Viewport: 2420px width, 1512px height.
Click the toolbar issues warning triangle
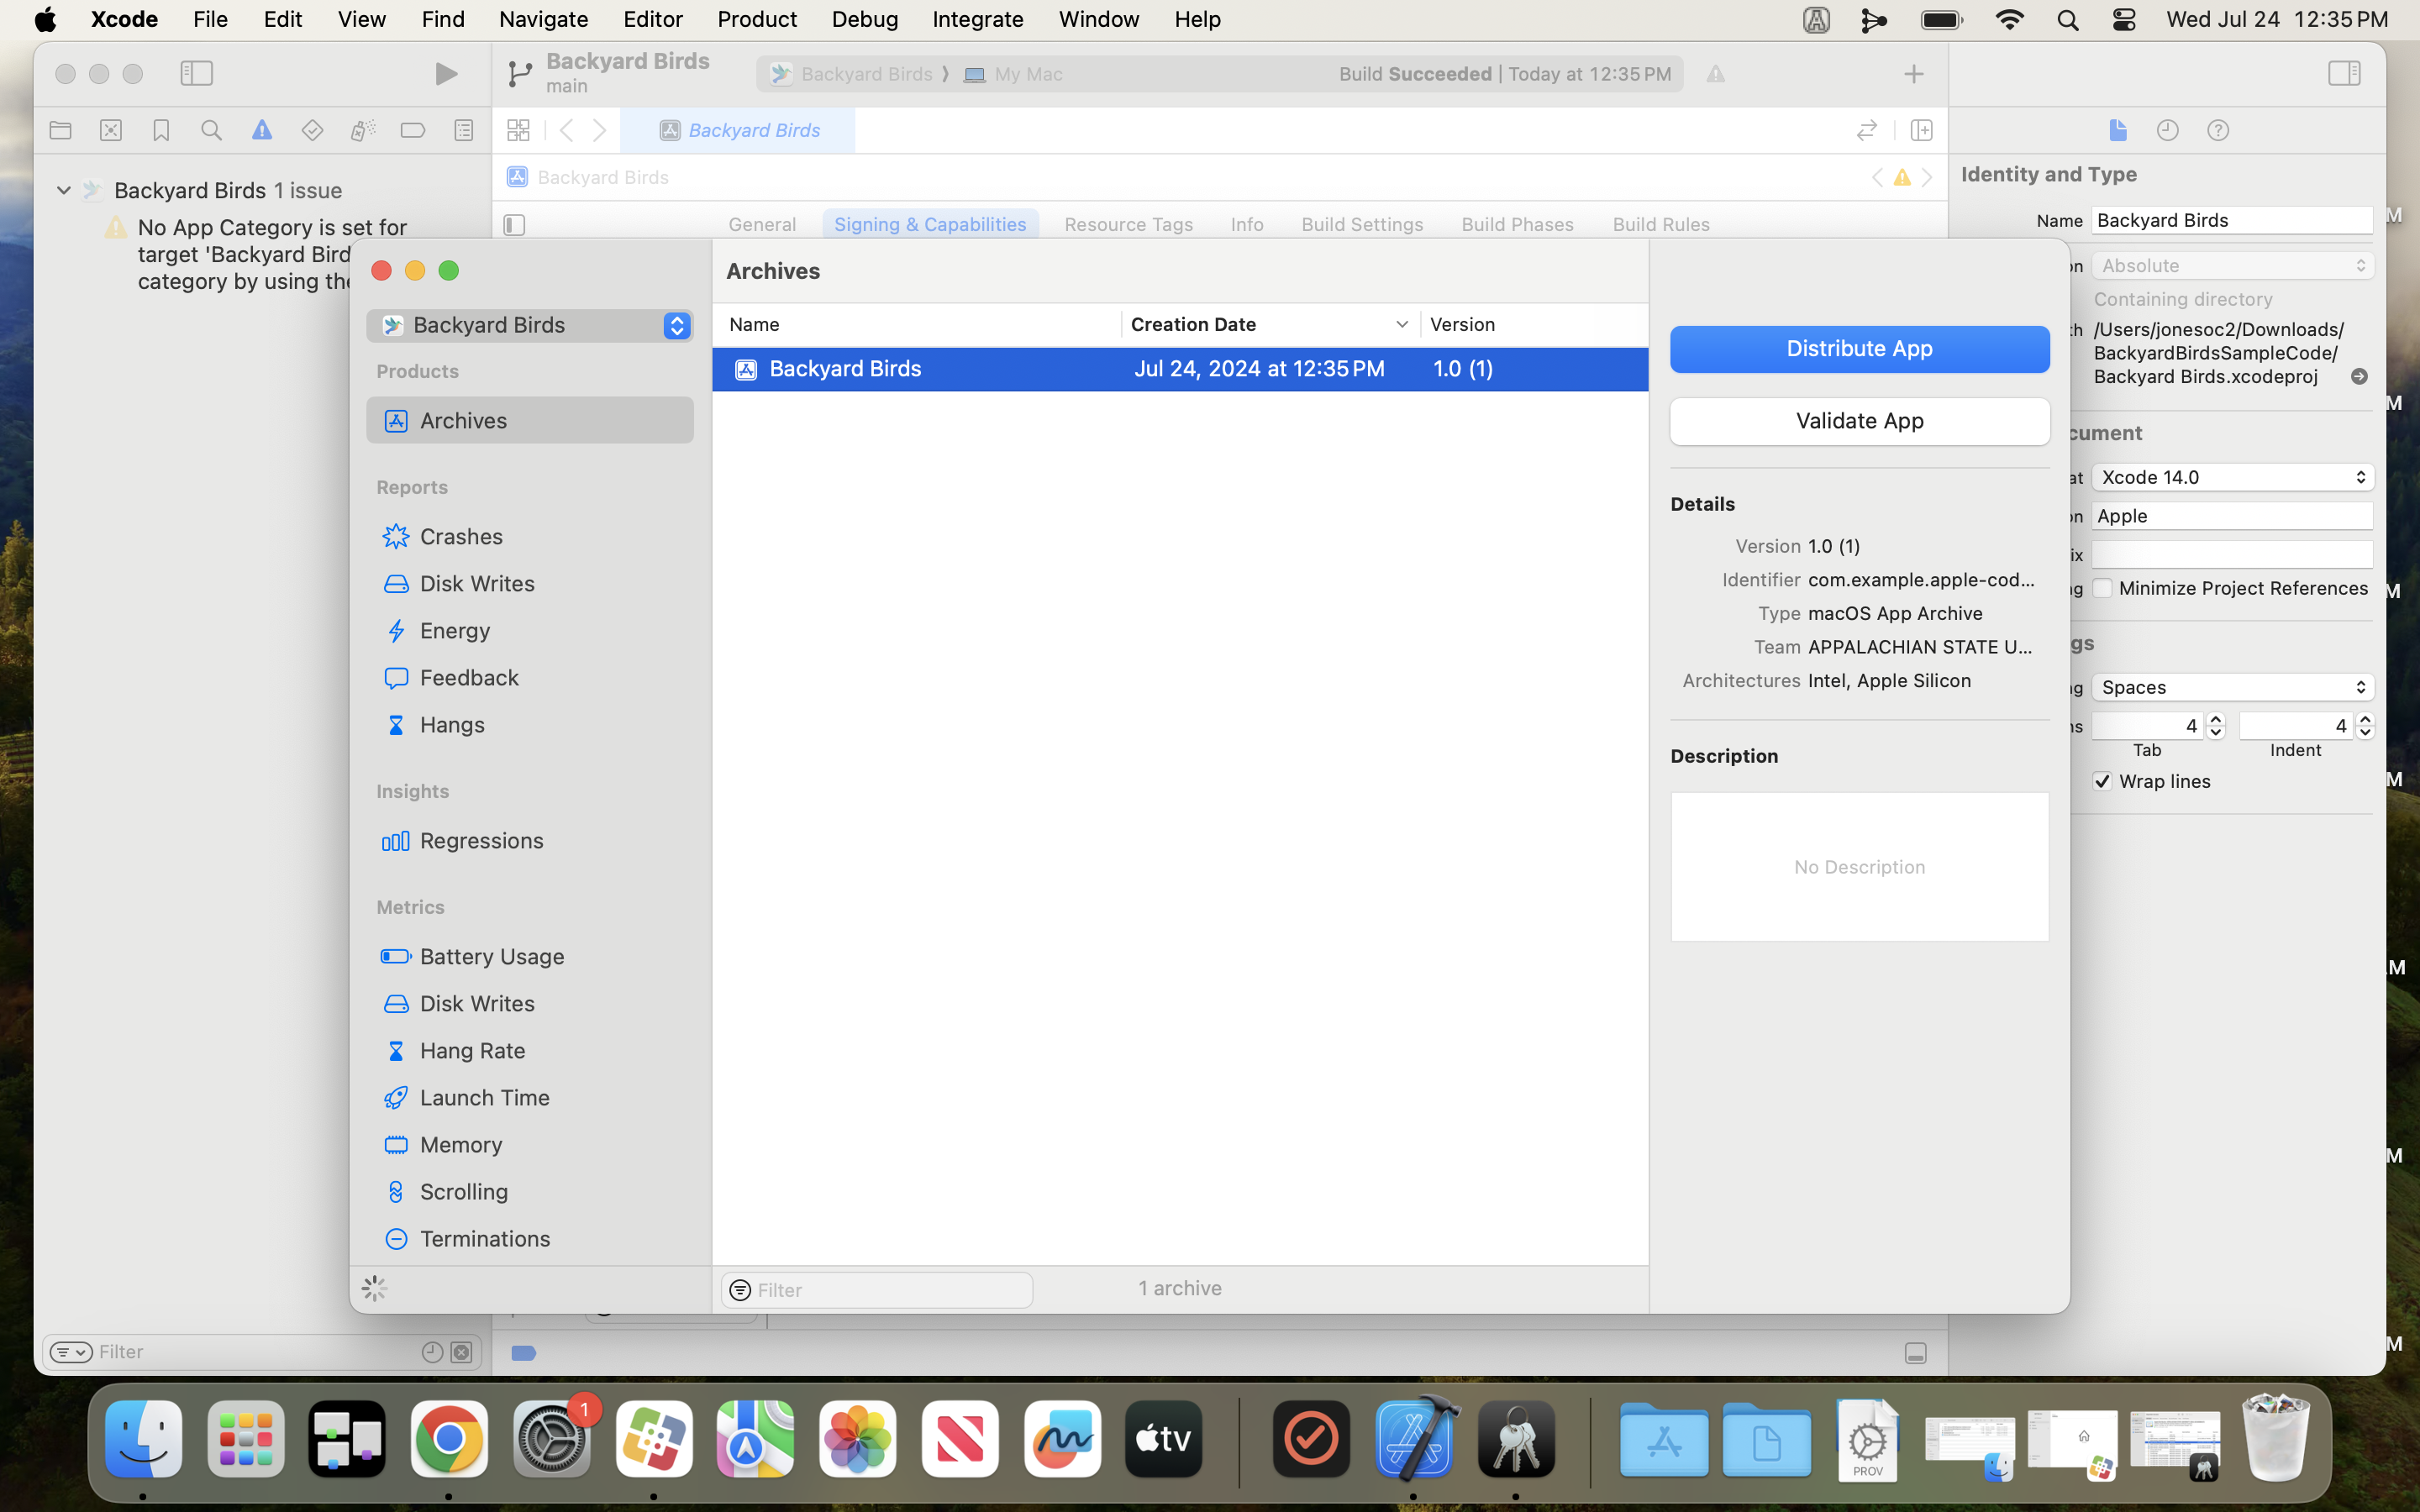coord(1715,74)
